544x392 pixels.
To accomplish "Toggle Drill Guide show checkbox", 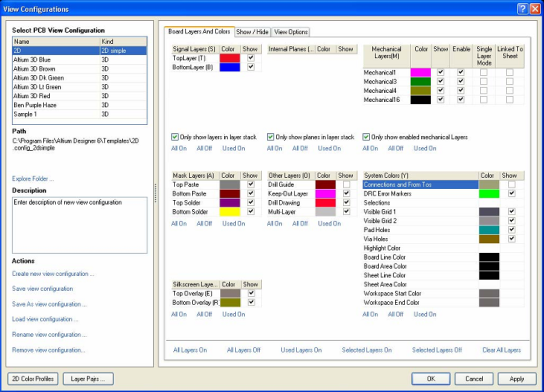I will coord(346,185).
